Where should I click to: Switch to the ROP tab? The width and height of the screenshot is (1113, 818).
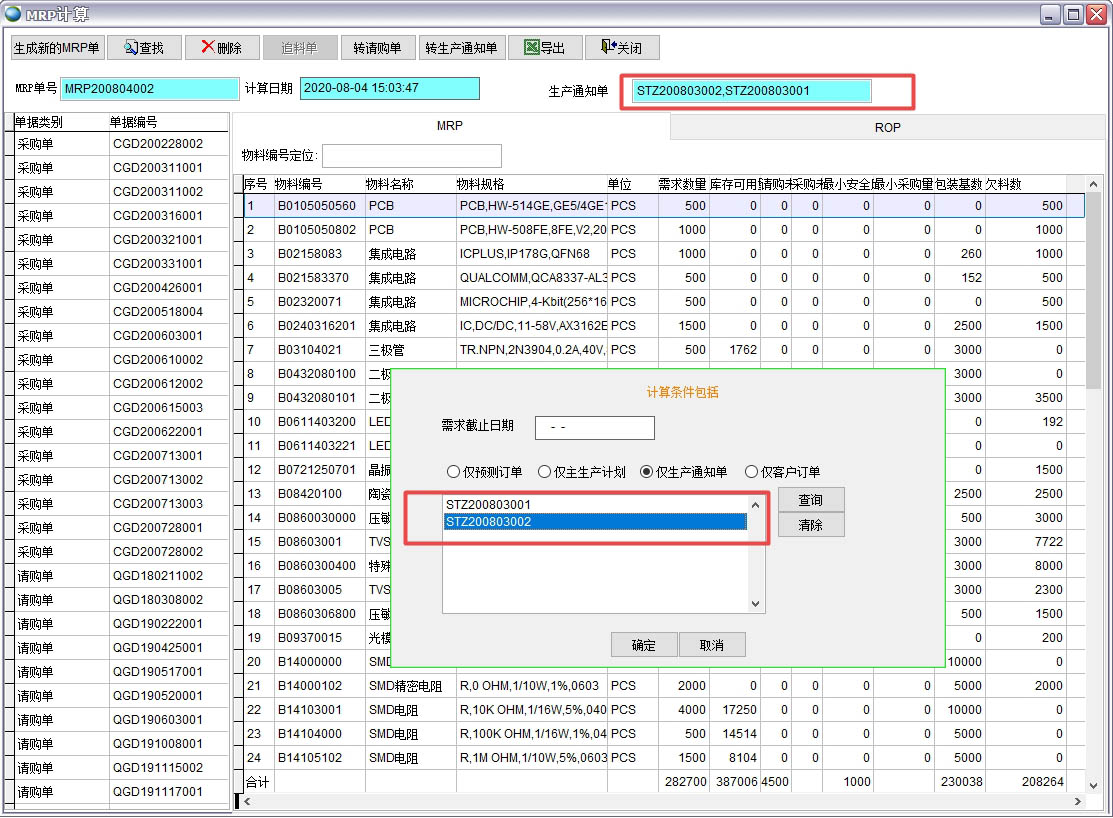(887, 127)
